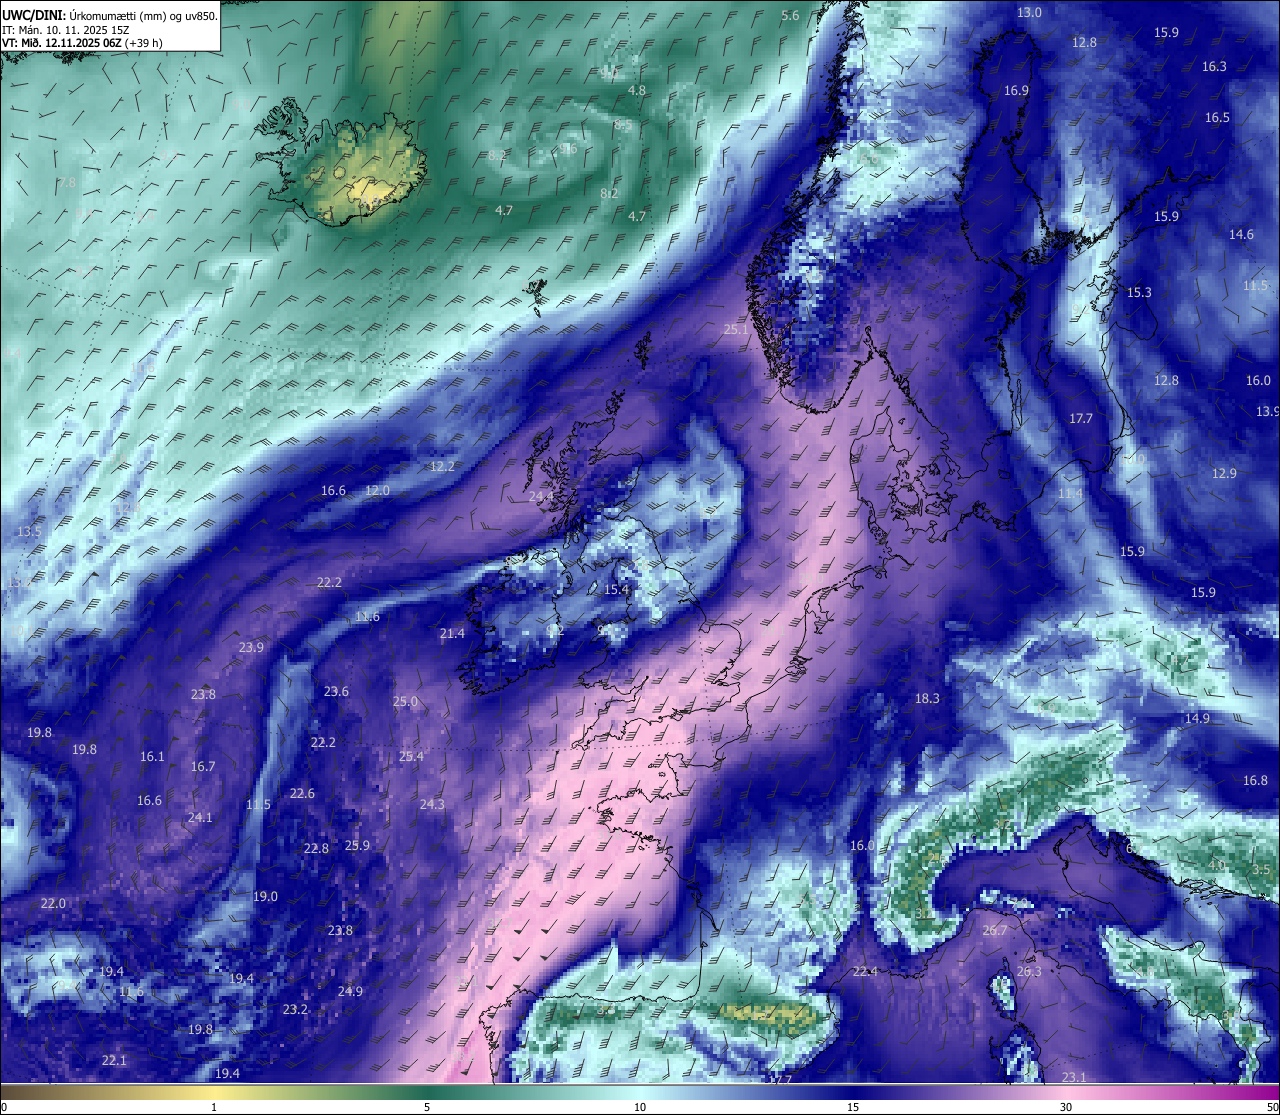Screen dimensions: 1280x1115
Task: Click the 13.5 value at the left edge
Action: (x=29, y=531)
